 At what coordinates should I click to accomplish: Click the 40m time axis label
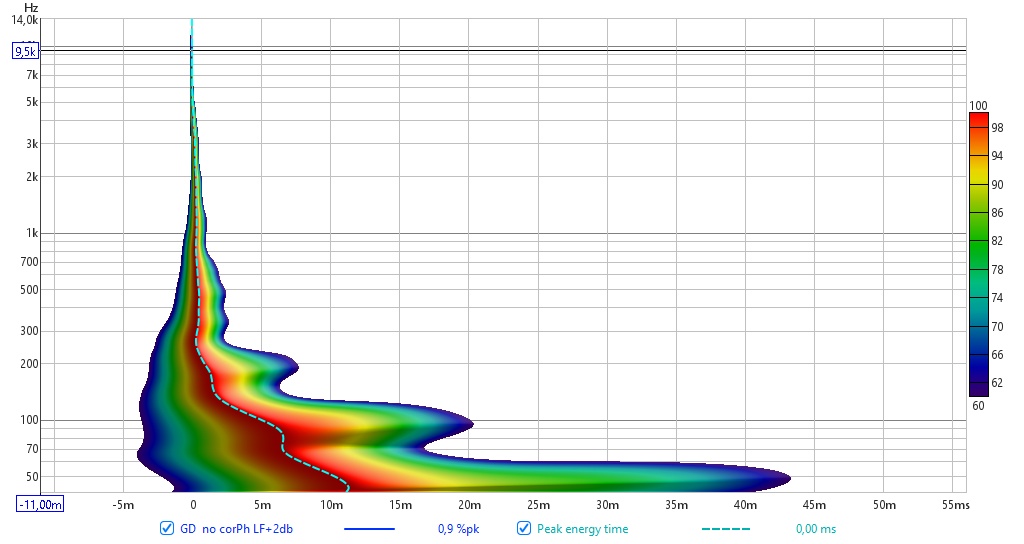pos(745,505)
